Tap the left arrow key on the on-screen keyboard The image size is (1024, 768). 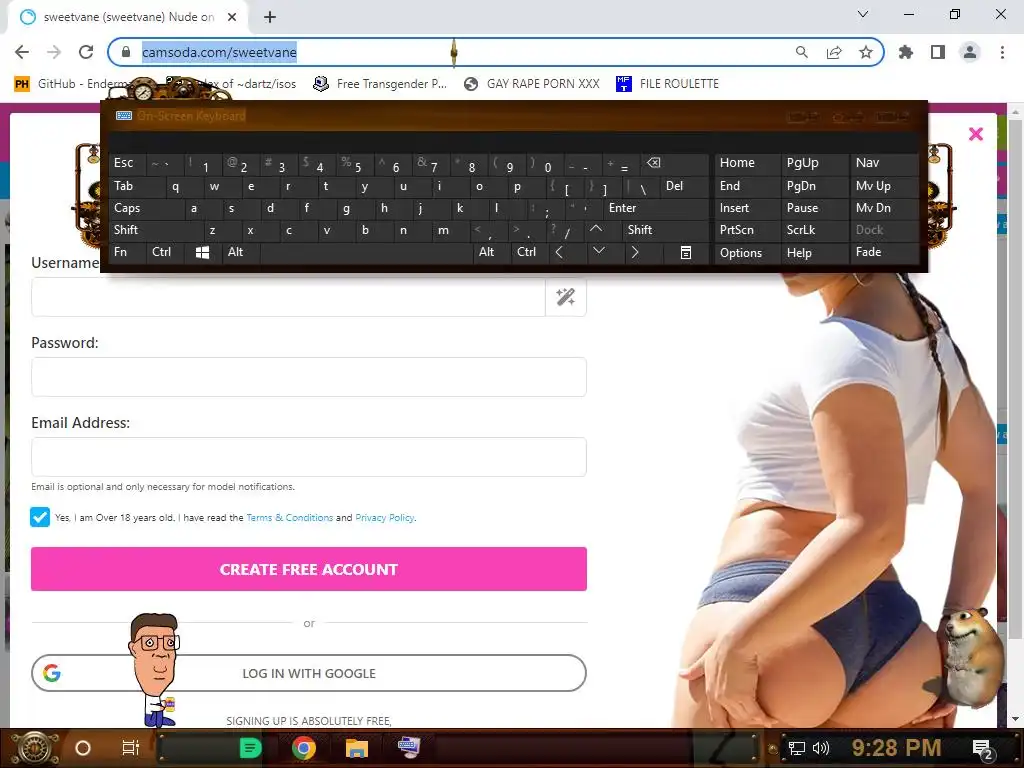pos(559,252)
